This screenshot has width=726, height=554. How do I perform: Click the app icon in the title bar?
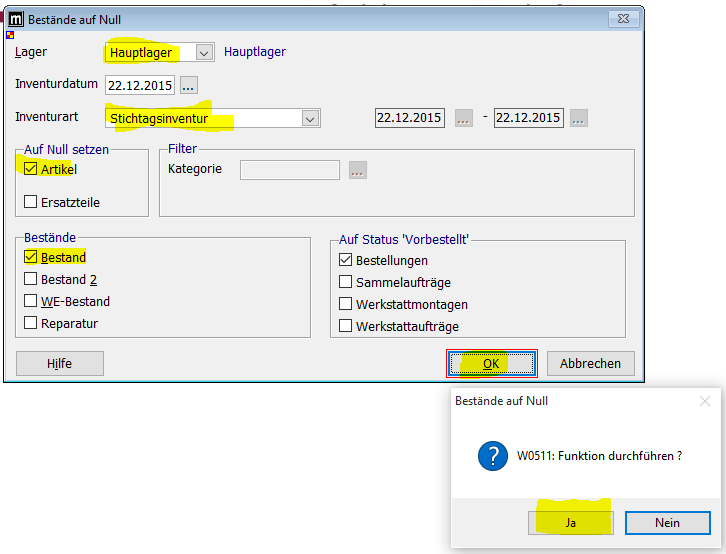tap(16, 19)
